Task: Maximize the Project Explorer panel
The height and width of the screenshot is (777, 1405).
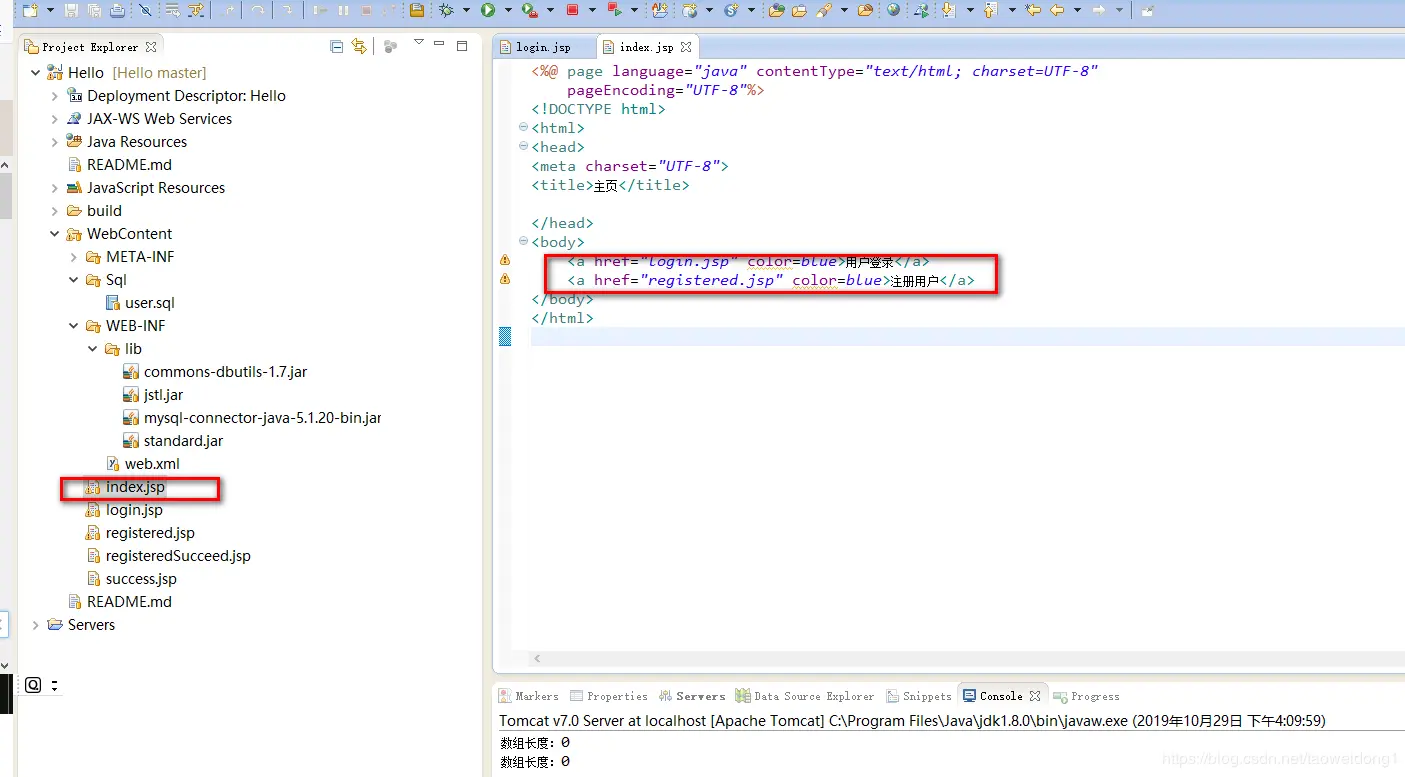Action: click(x=462, y=45)
